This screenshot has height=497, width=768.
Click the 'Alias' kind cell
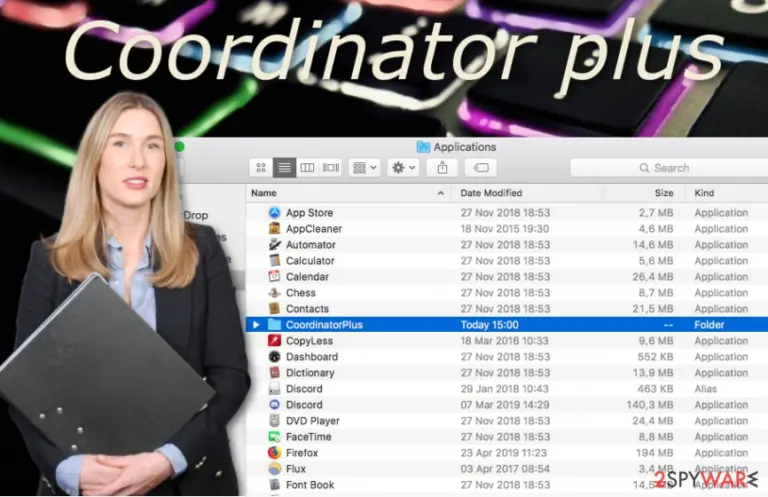[x=705, y=389]
